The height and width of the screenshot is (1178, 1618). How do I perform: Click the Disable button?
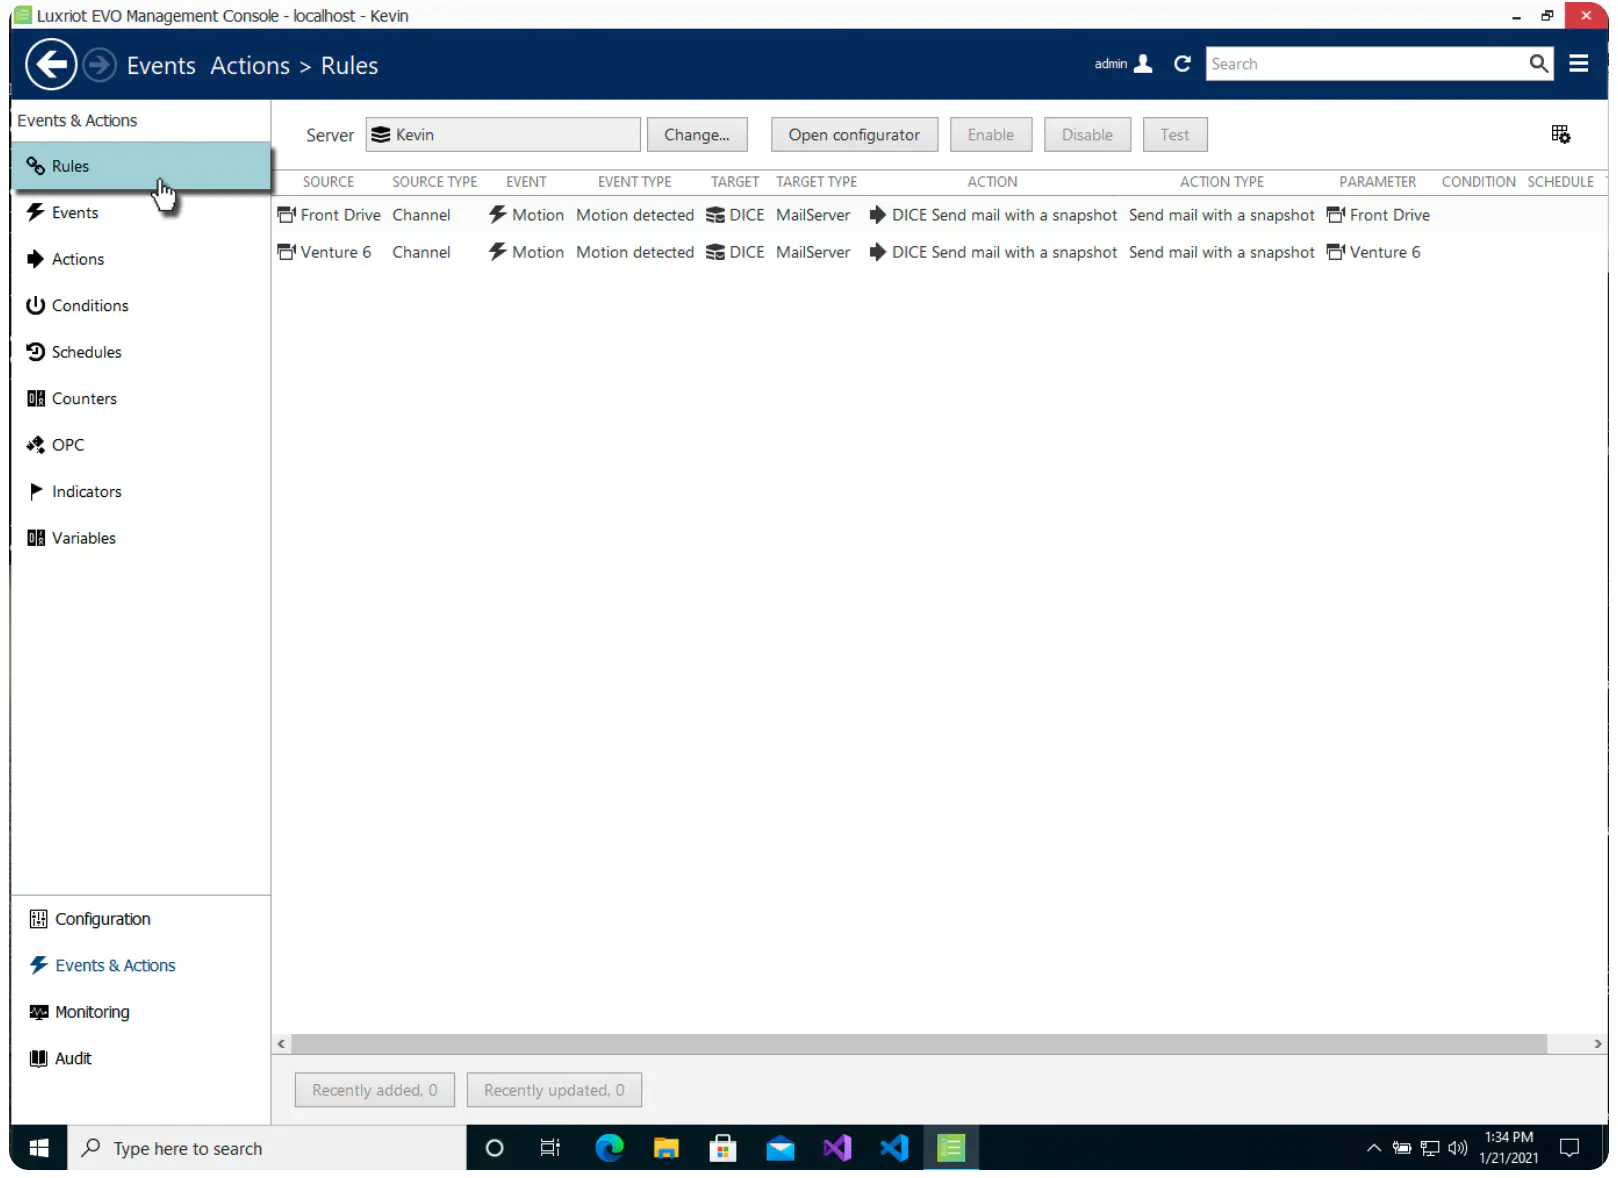coord(1087,135)
